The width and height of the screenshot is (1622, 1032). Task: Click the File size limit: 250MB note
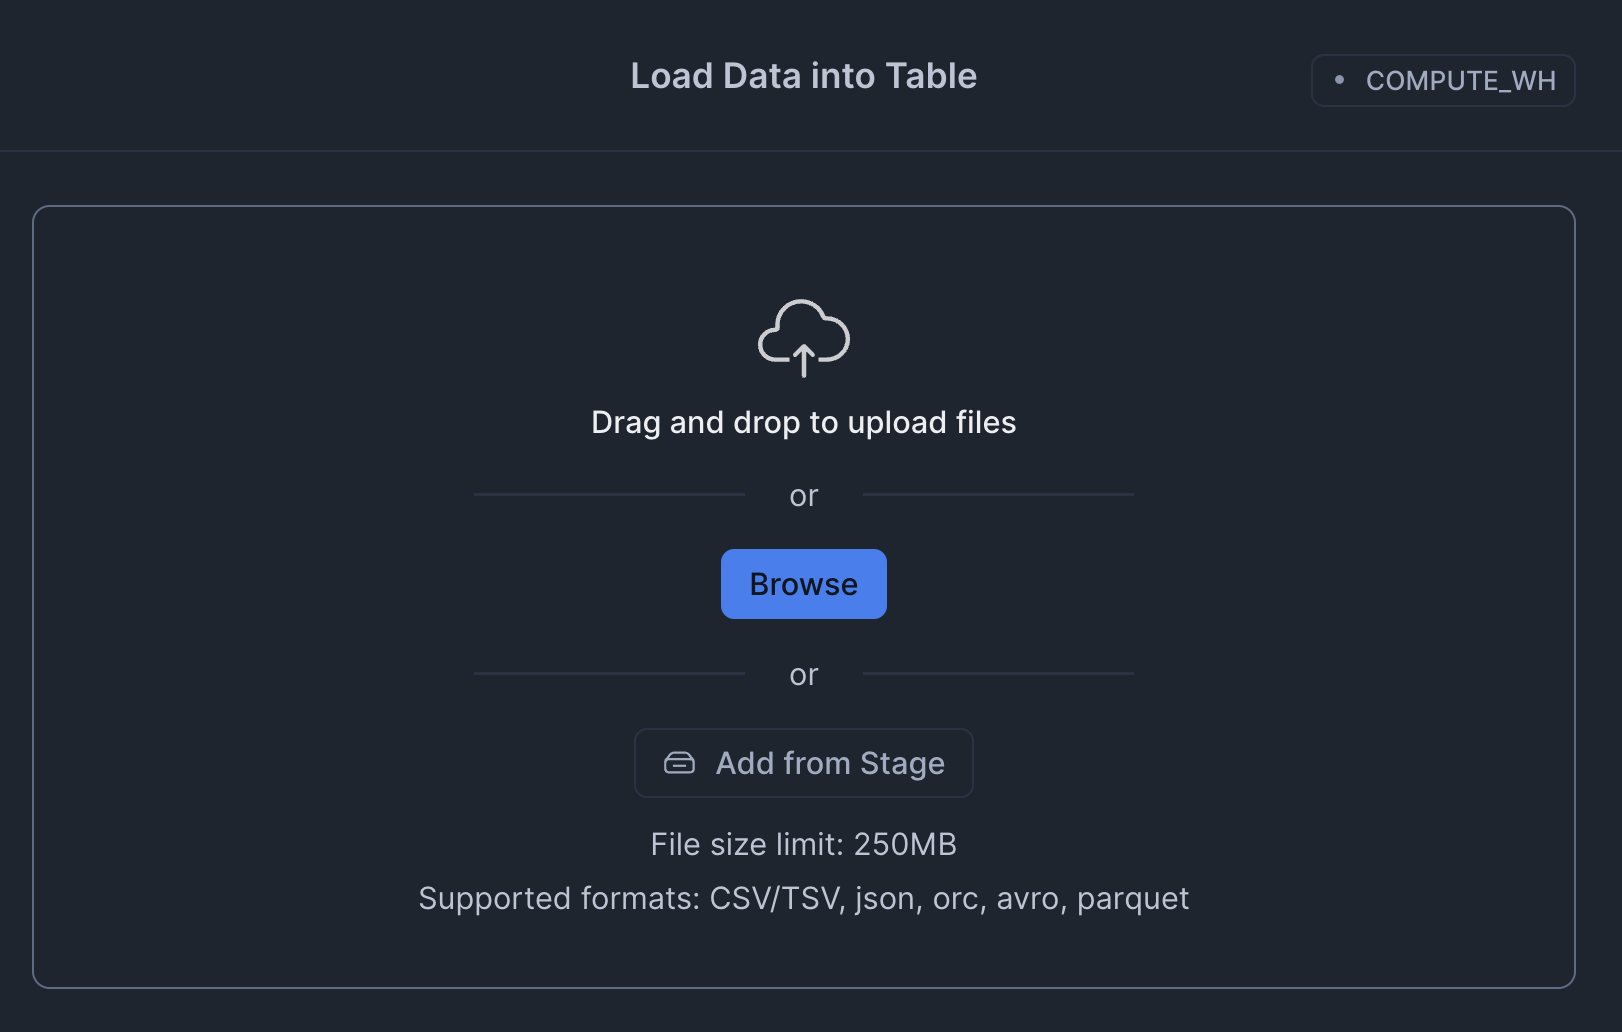pos(803,844)
